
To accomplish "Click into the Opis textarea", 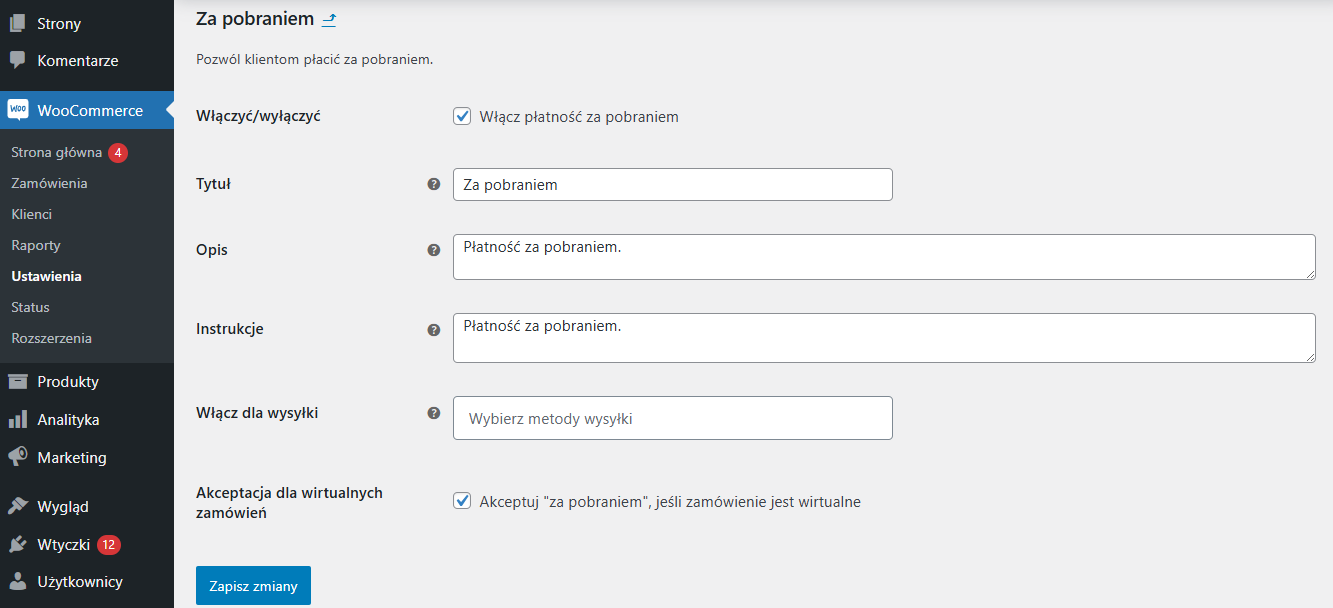I will pyautogui.click(x=884, y=257).
